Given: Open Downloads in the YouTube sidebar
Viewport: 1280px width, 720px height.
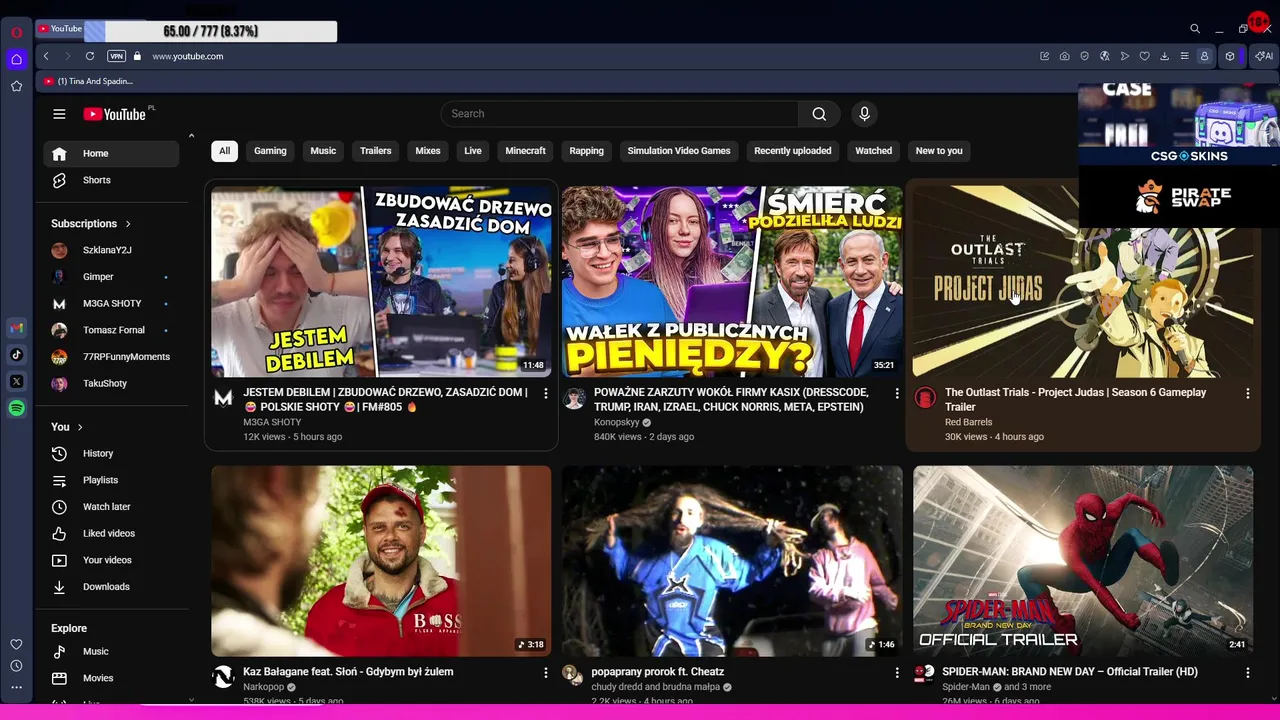Looking at the screenshot, I should click(111, 587).
